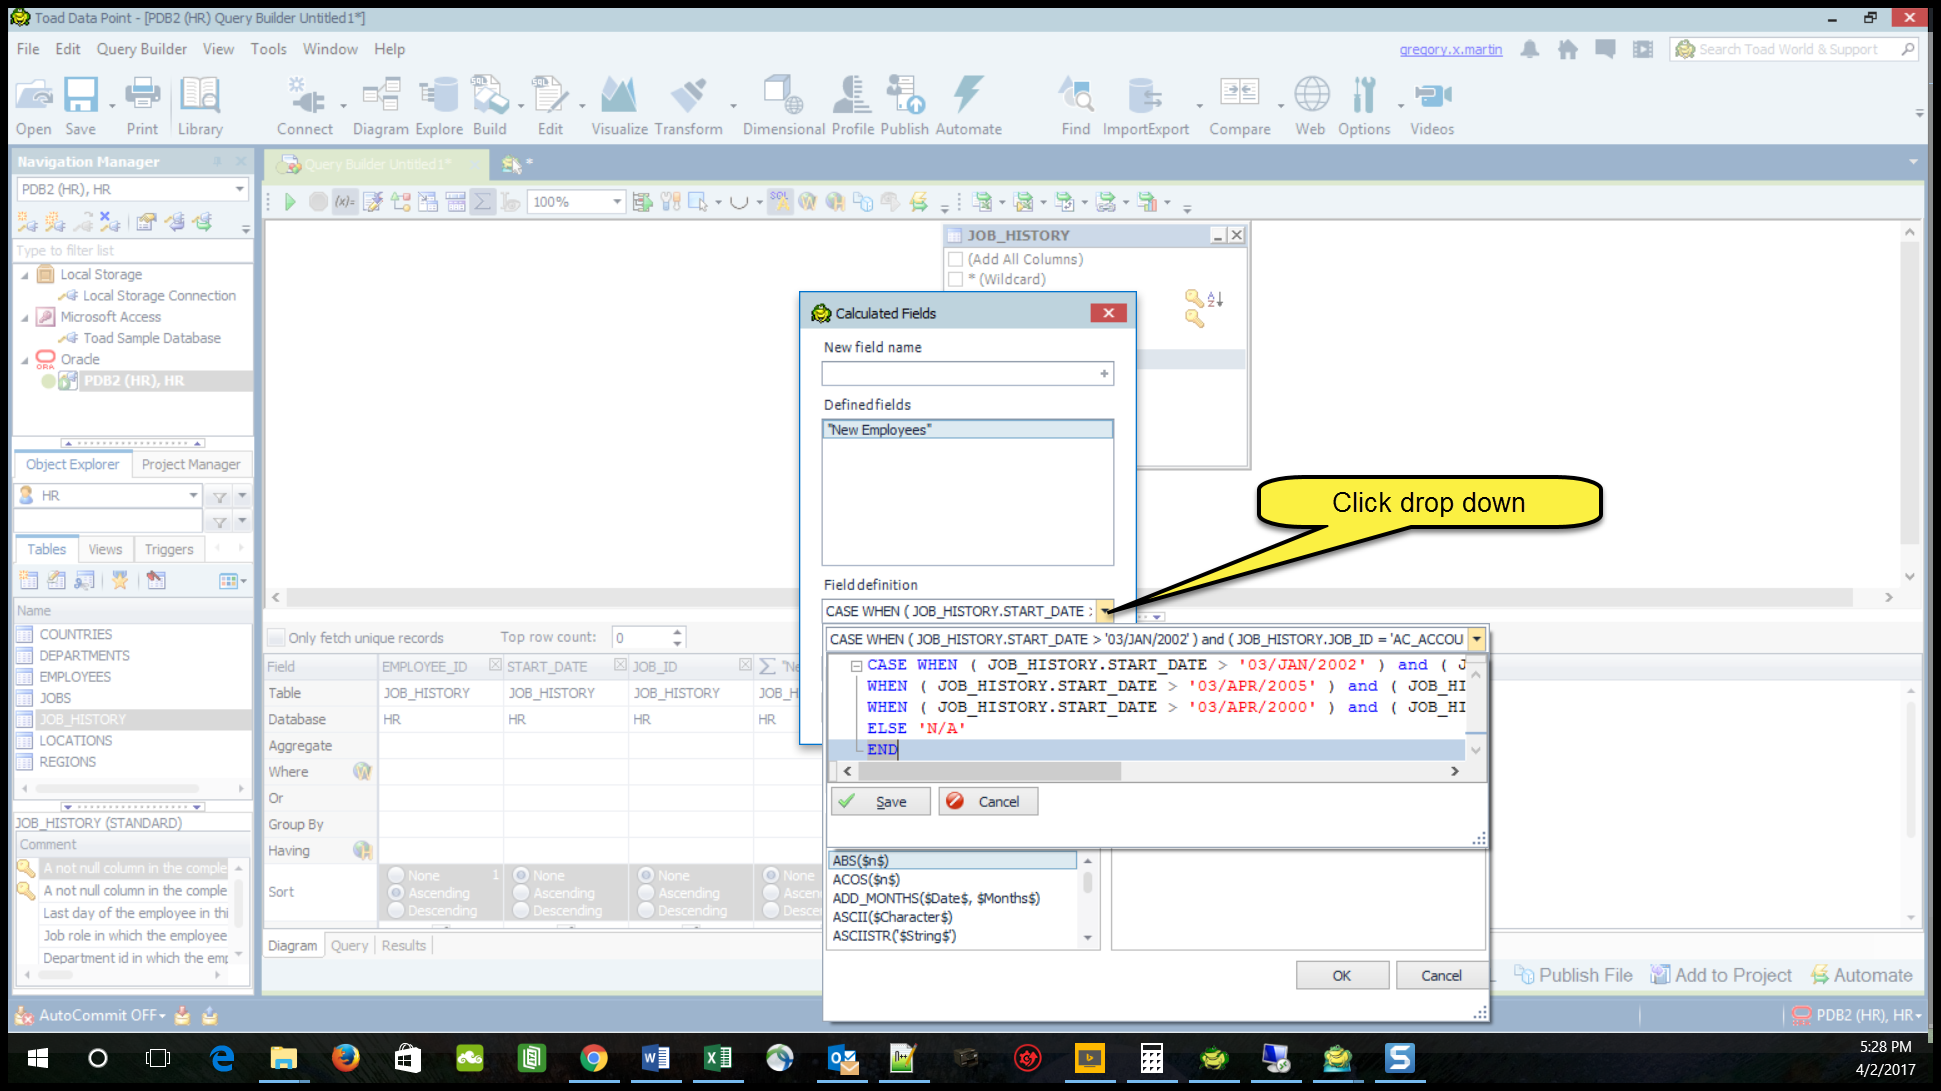Screen dimensions: 1941x1091
Task: Open the Diagram tool
Action: (x=381, y=106)
